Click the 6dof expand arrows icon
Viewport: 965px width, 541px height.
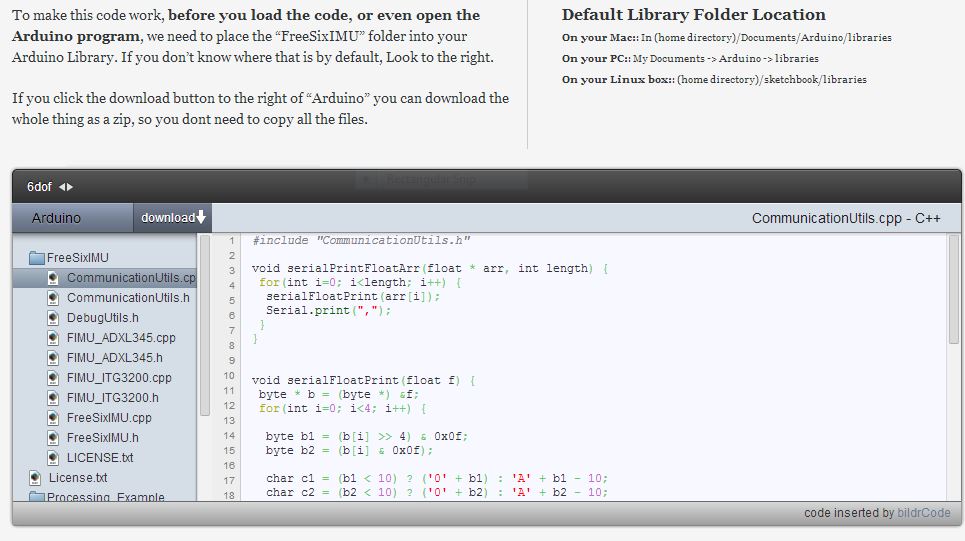pos(66,186)
